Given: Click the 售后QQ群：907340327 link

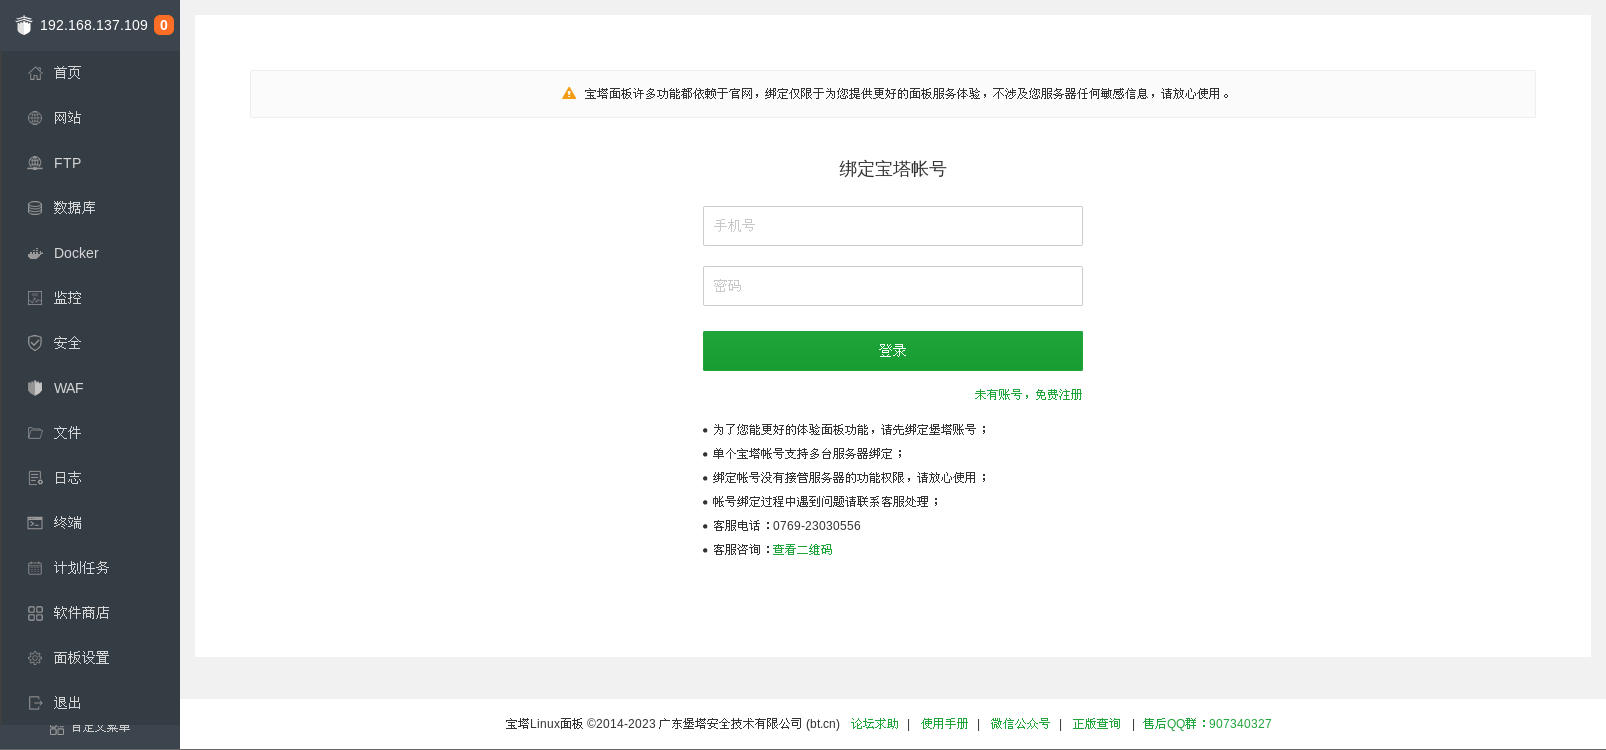Looking at the screenshot, I should [x=1207, y=724].
